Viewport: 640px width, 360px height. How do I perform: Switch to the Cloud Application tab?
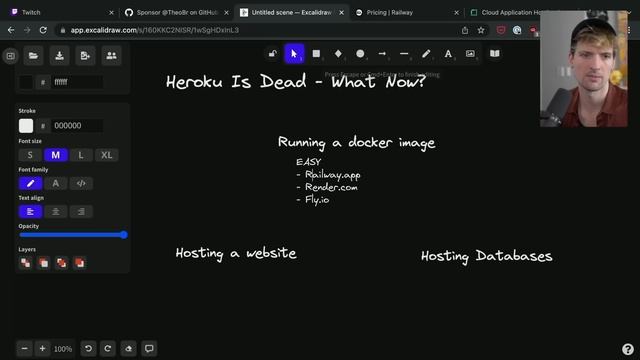[506, 13]
